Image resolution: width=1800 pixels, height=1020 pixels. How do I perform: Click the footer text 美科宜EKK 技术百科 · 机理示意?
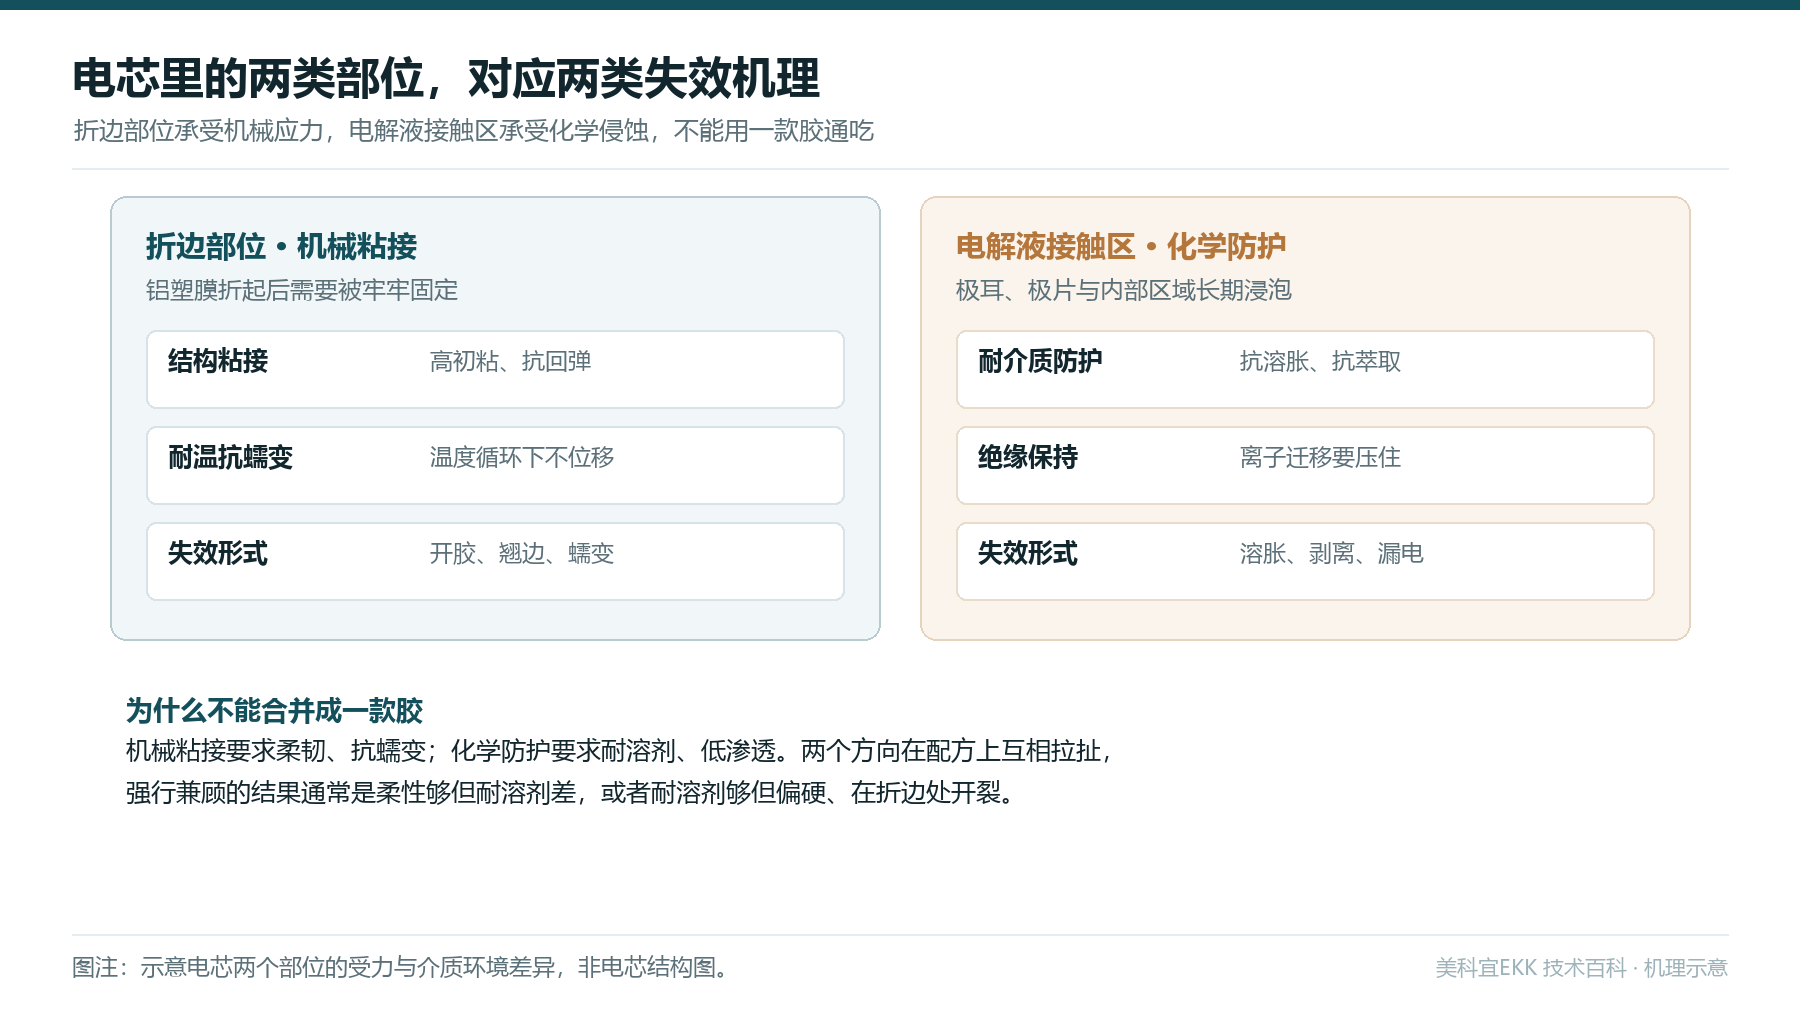(1582, 968)
